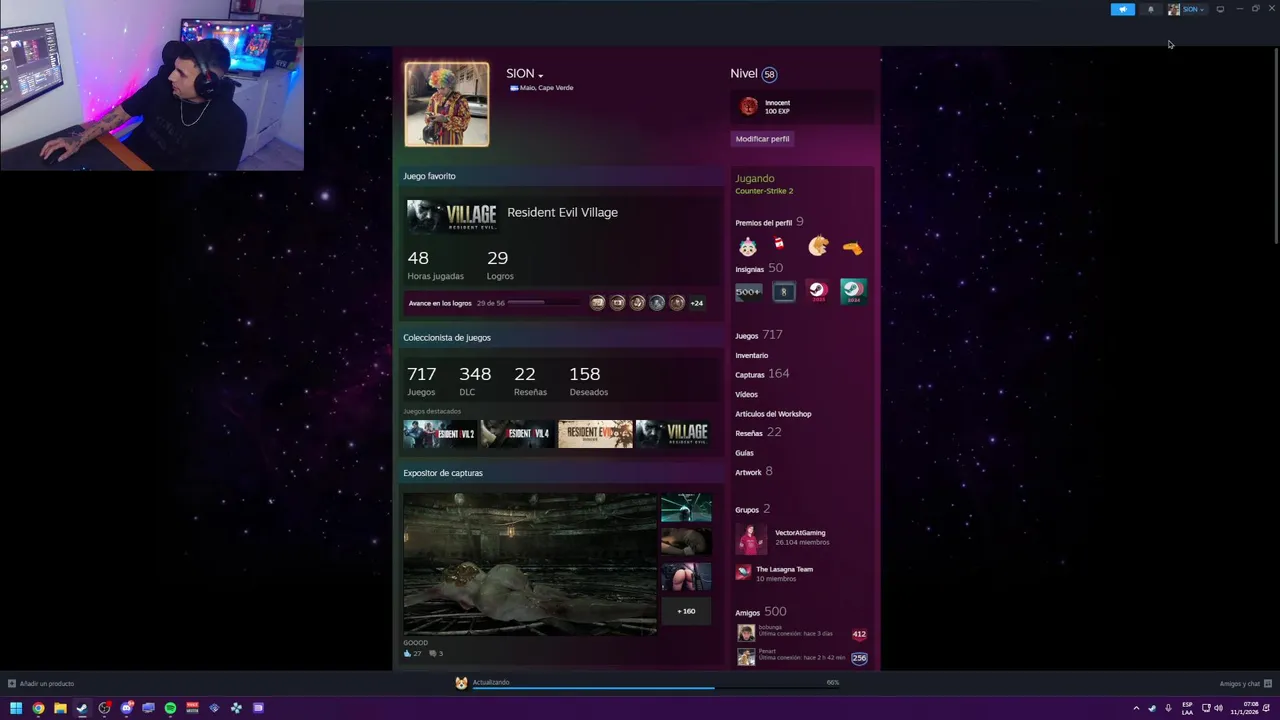Show hidden system tray icons chevron
The width and height of the screenshot is (1280, 720).
(1136, 708)
